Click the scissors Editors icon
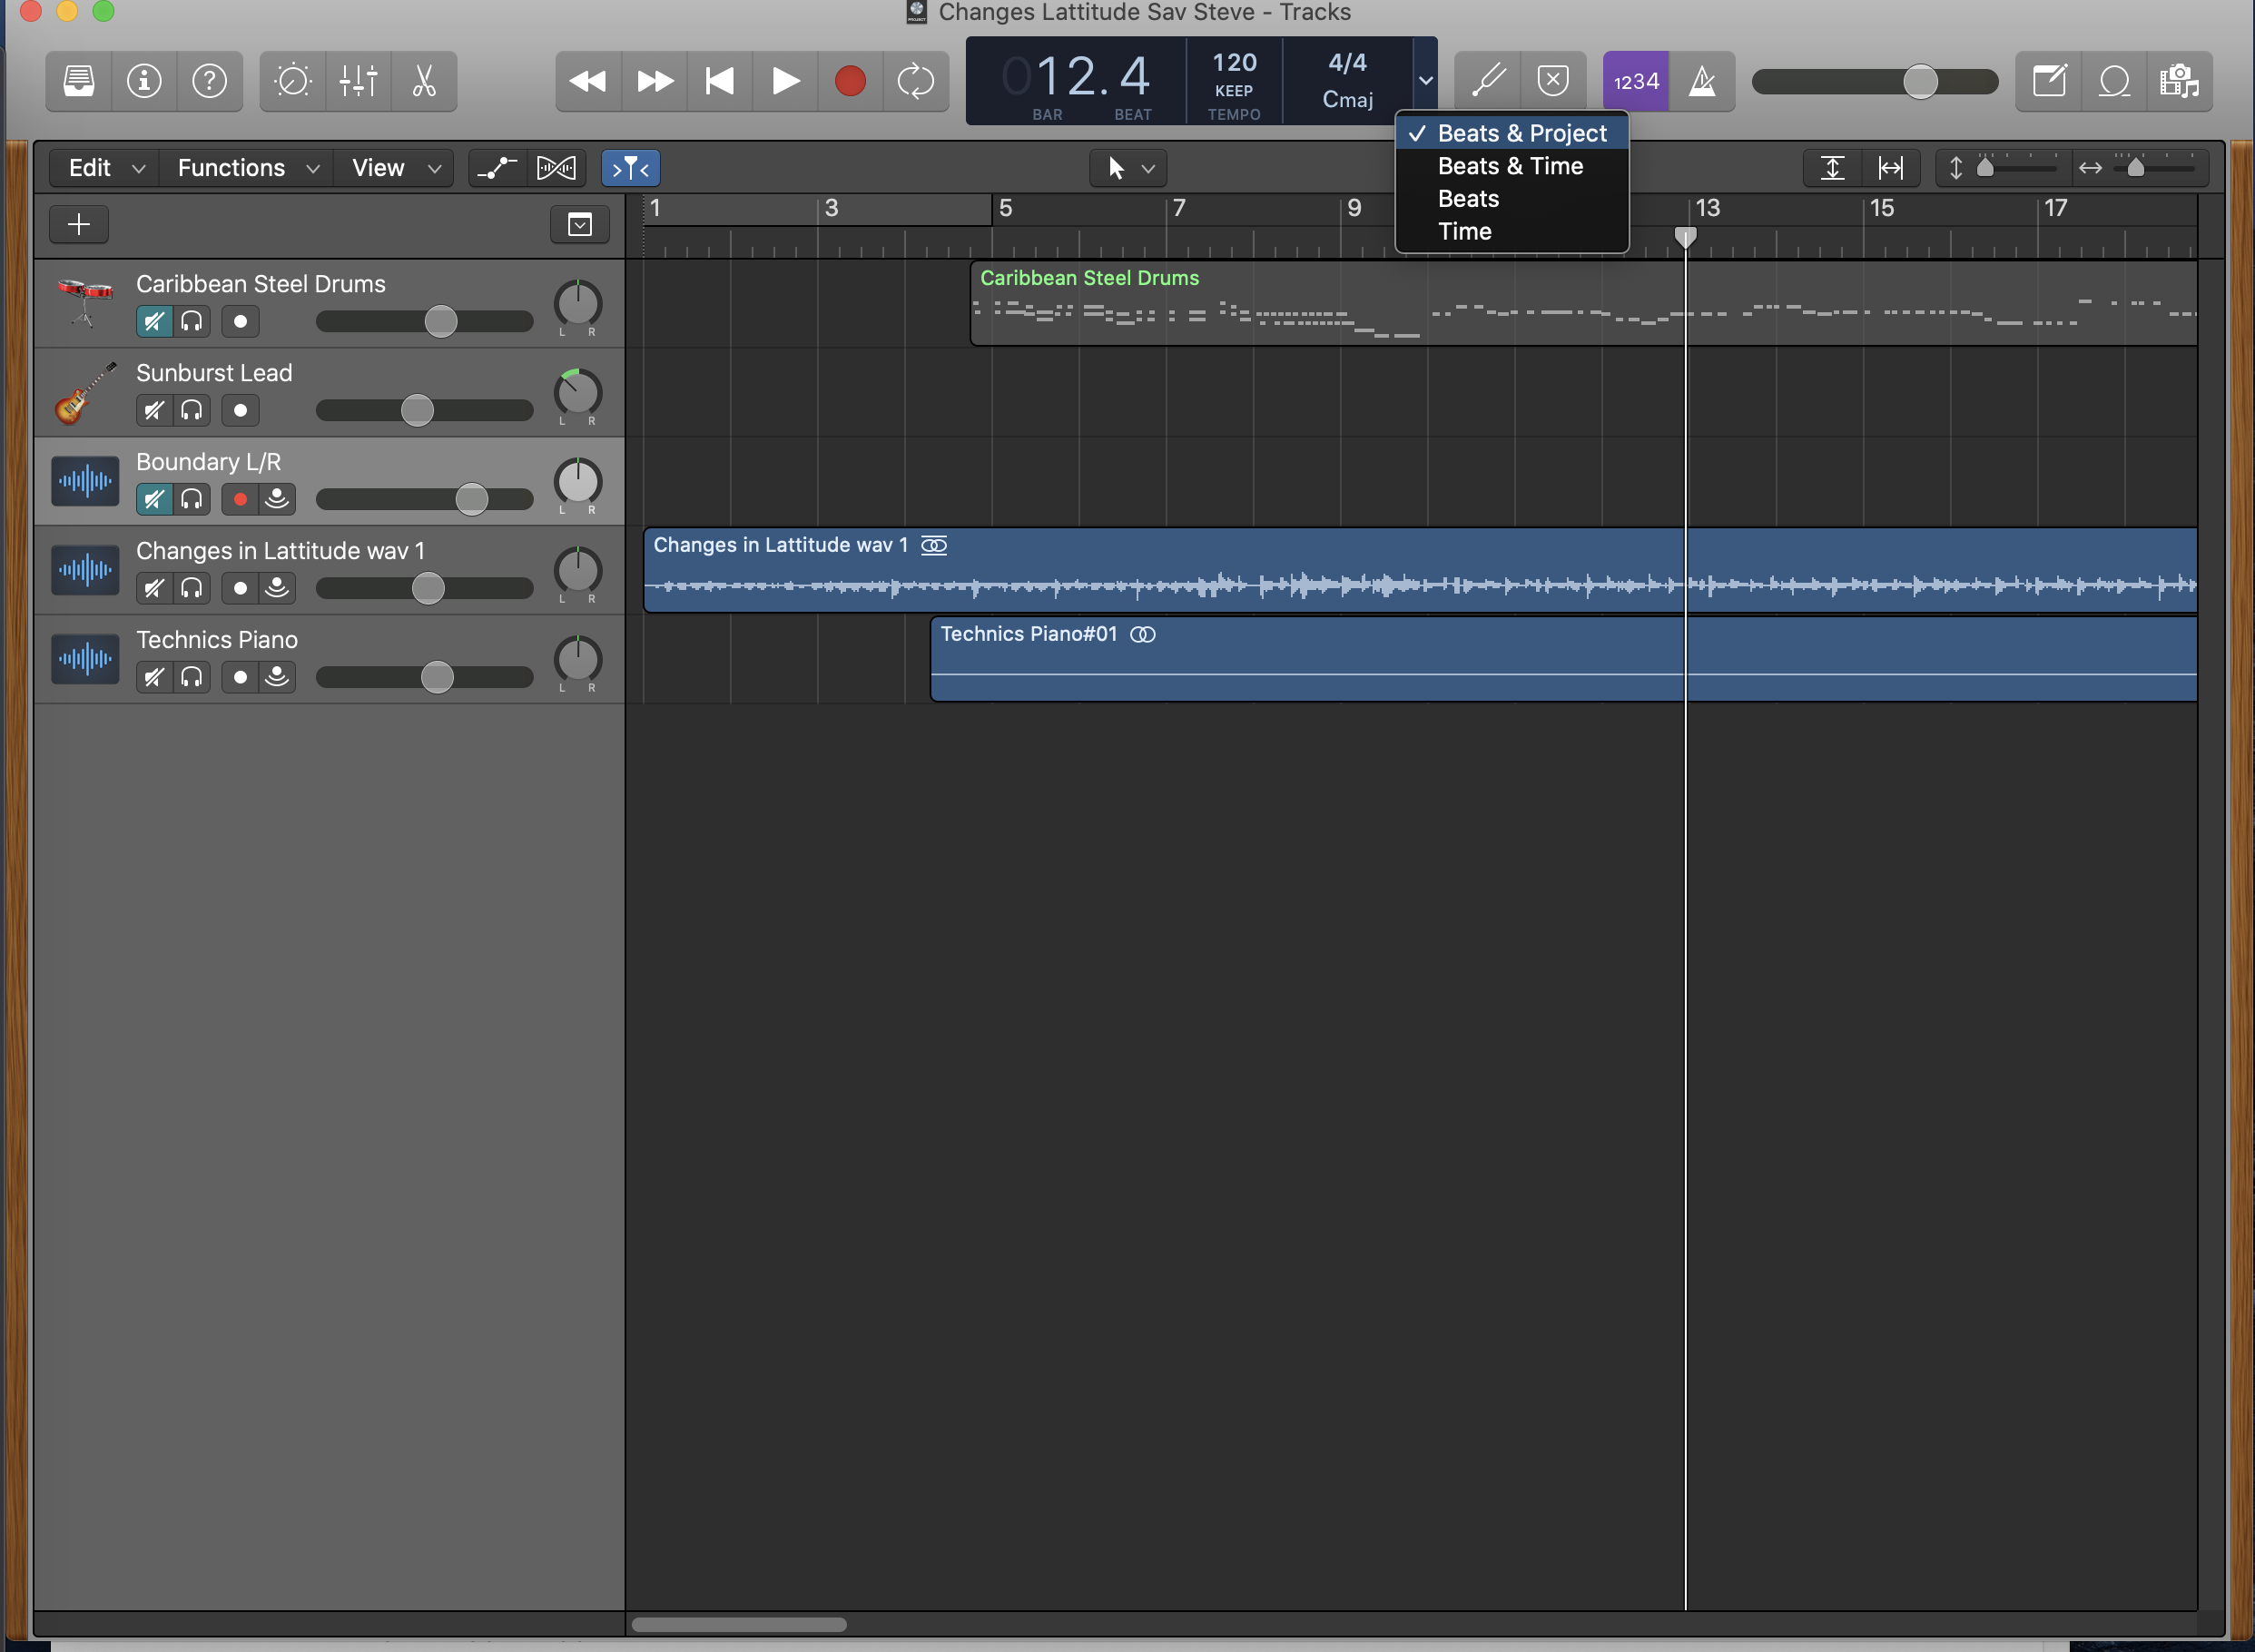 point(424,81)
